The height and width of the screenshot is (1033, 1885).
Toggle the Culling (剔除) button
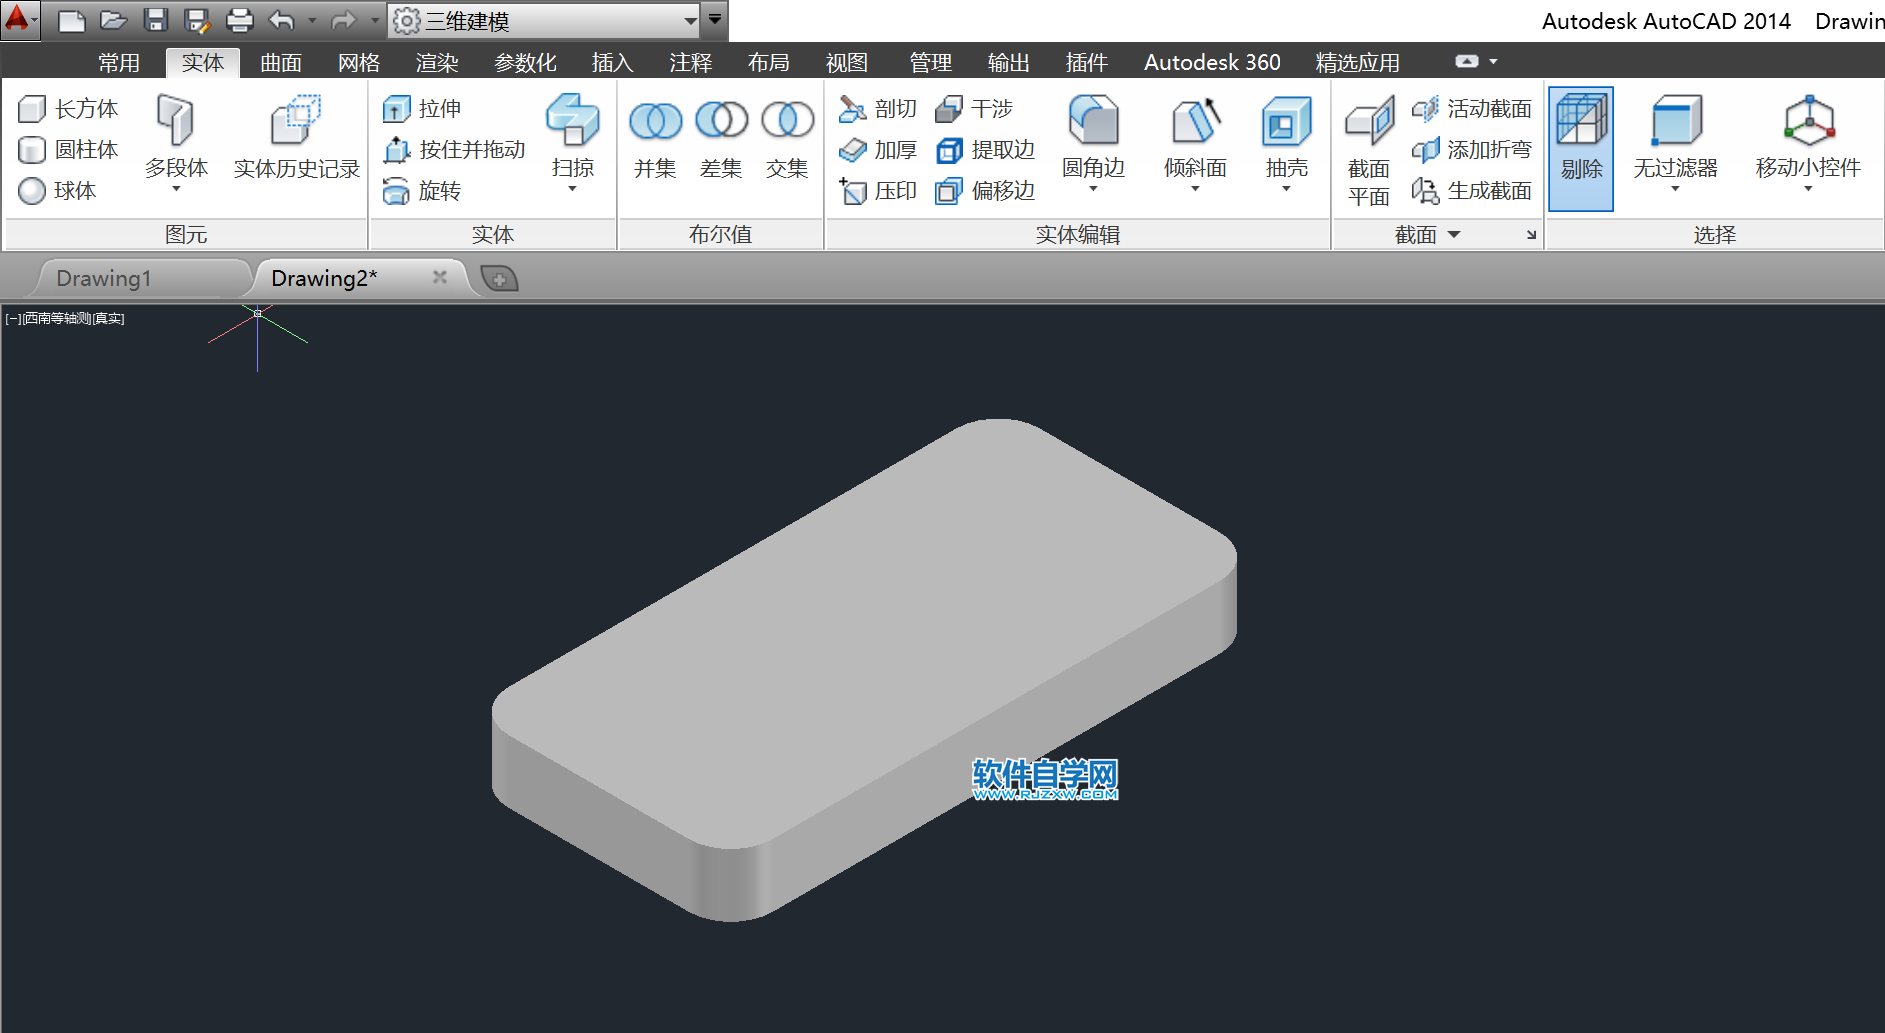coord(1581,148)
